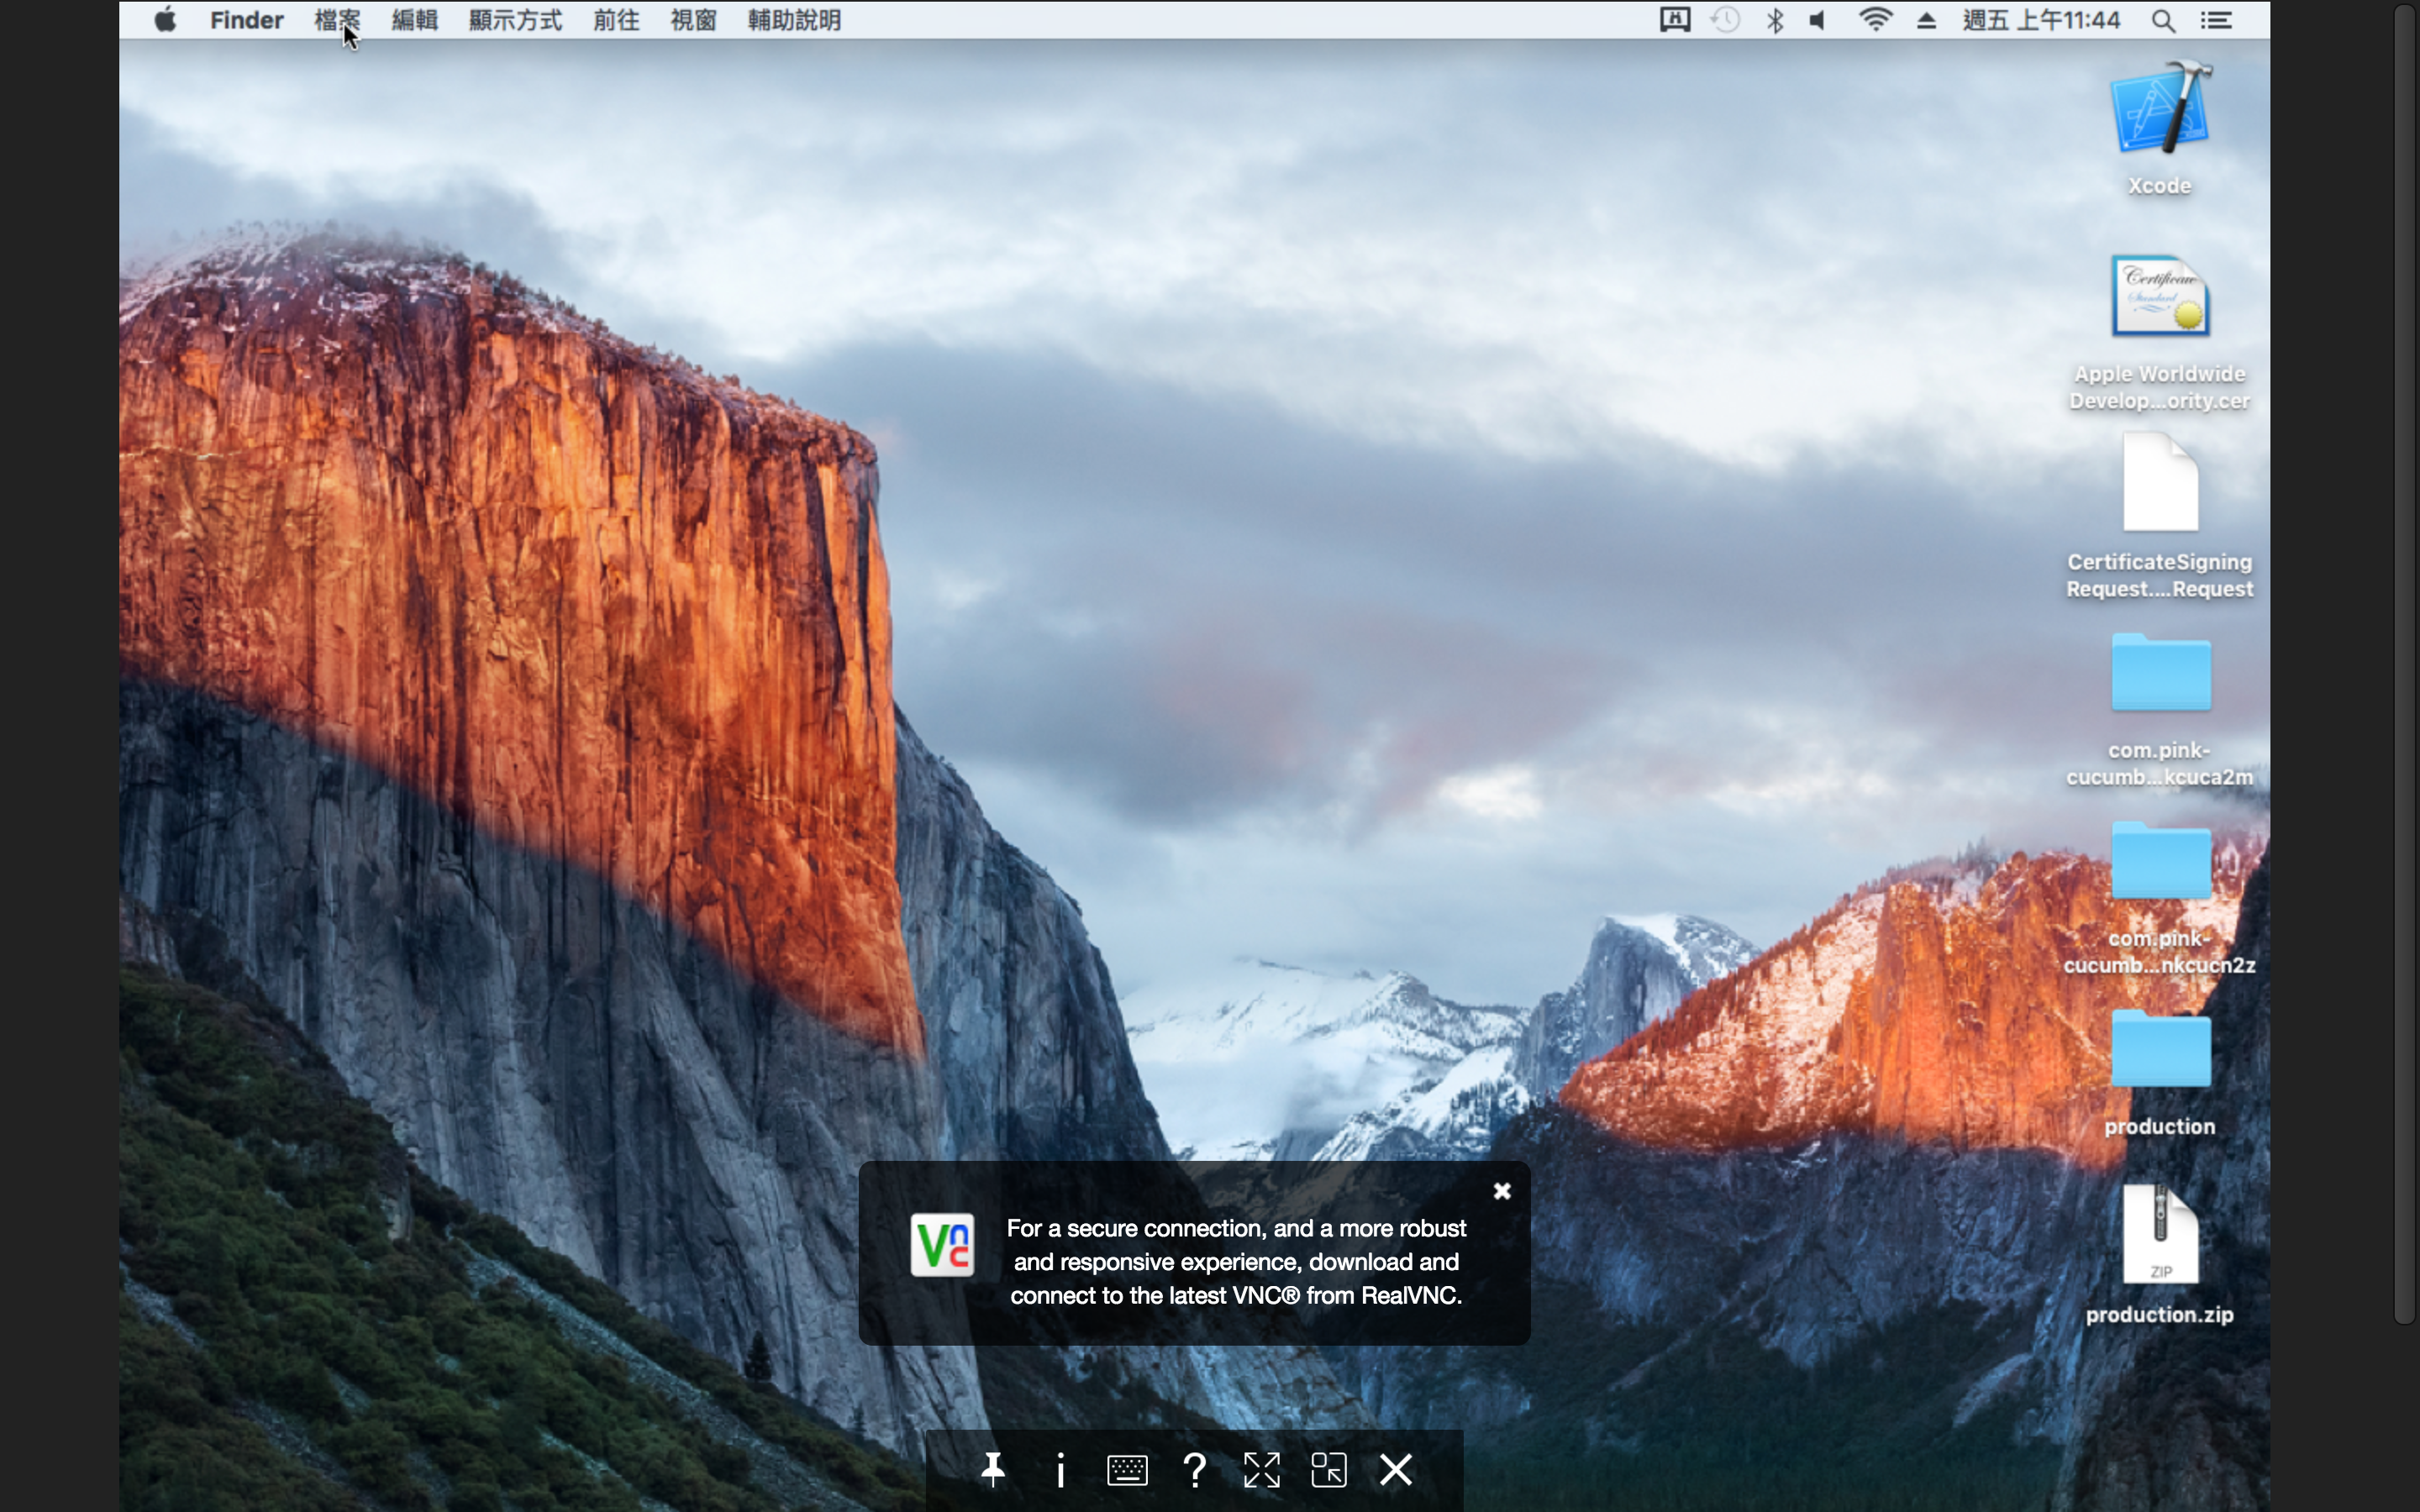Click the VNC logo in notification
This screenshot has height=1512, width=2420.
click(941, 1245)
